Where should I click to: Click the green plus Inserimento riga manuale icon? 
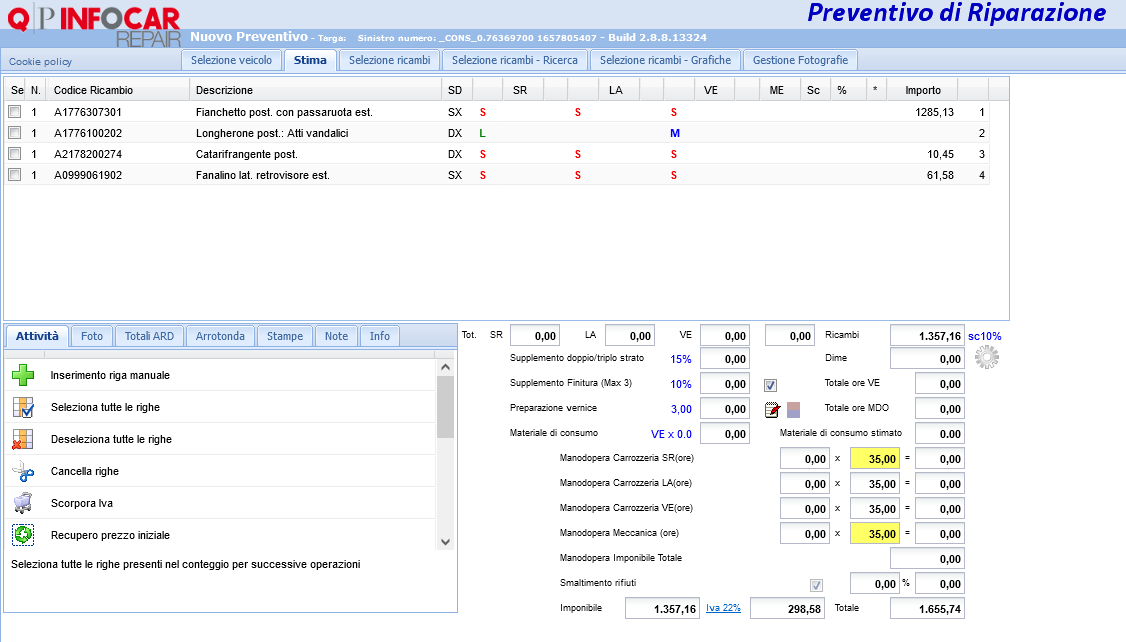pyautogui.click(x=23, y=375)
